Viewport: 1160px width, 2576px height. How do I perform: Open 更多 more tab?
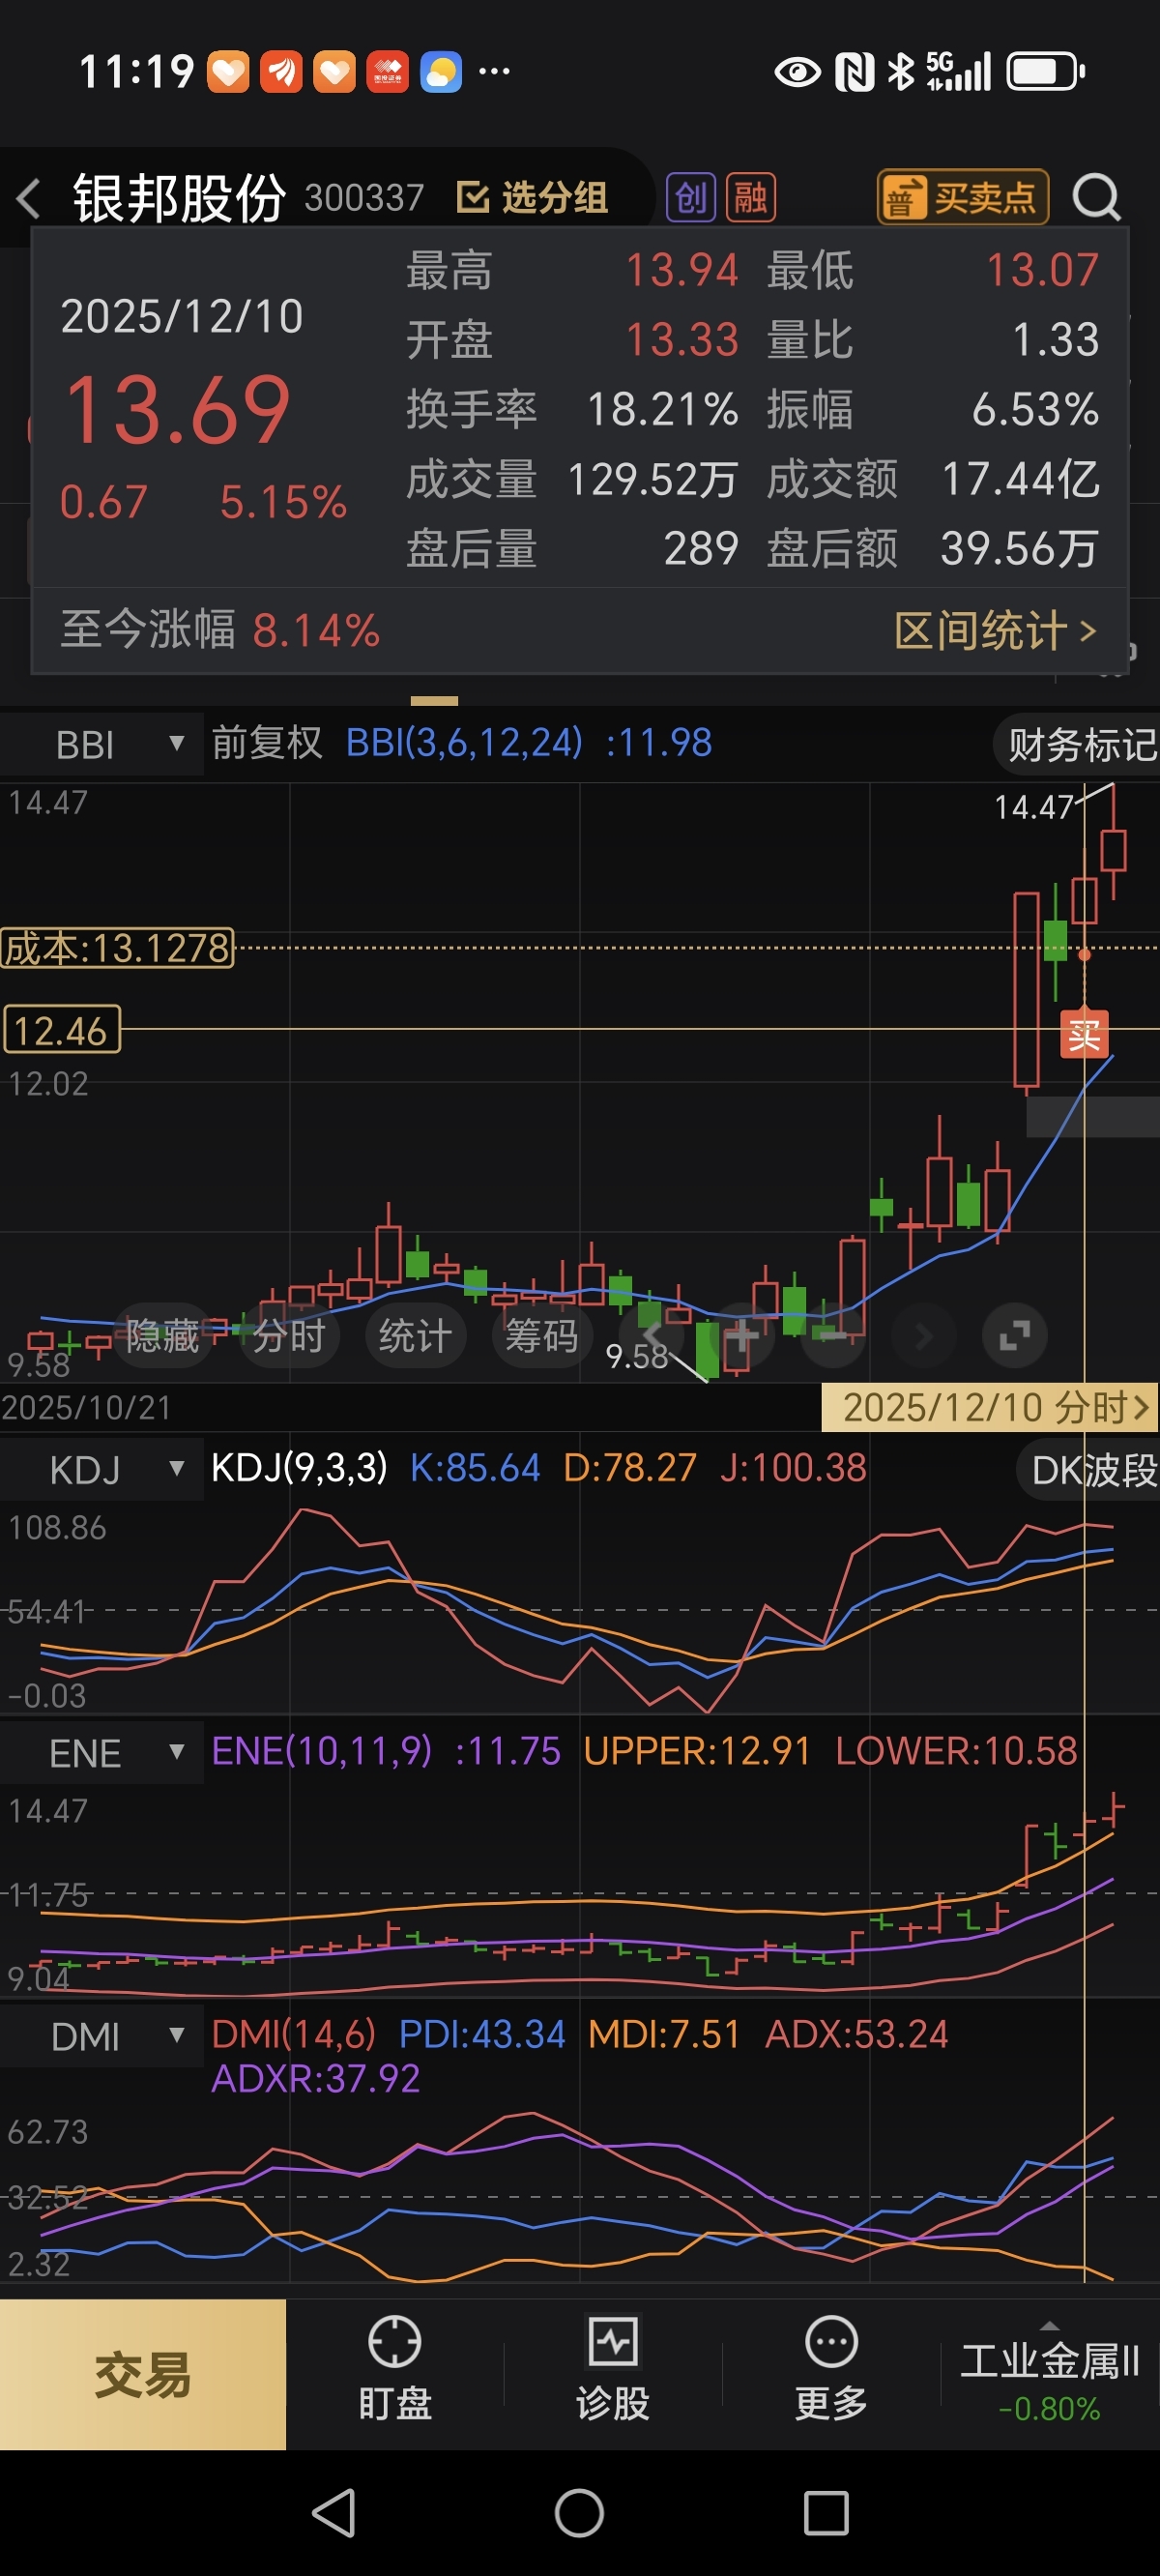point(831,2371)
